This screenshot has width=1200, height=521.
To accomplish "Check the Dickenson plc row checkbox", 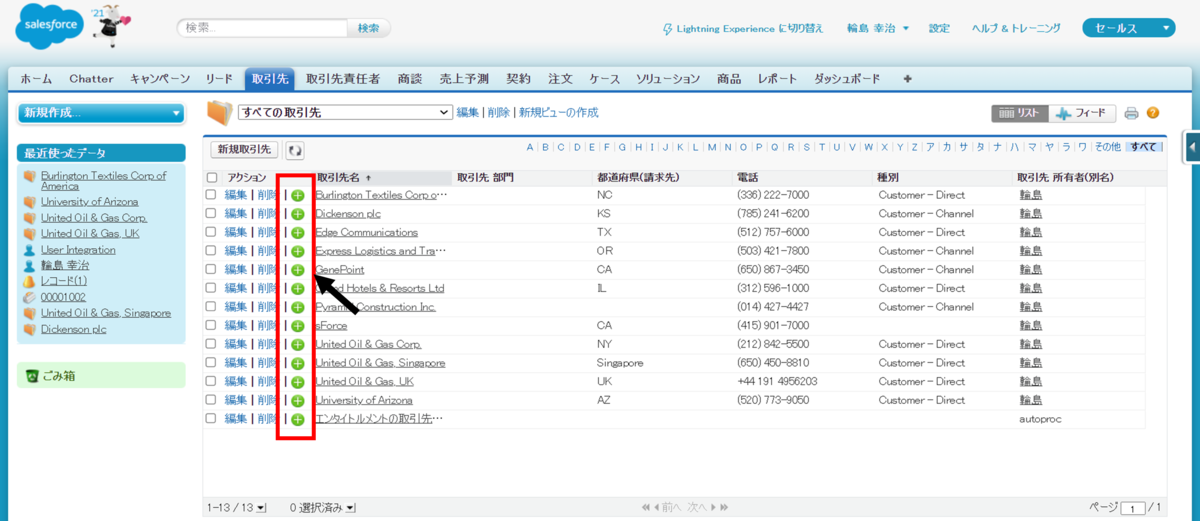I will (211, 214).
